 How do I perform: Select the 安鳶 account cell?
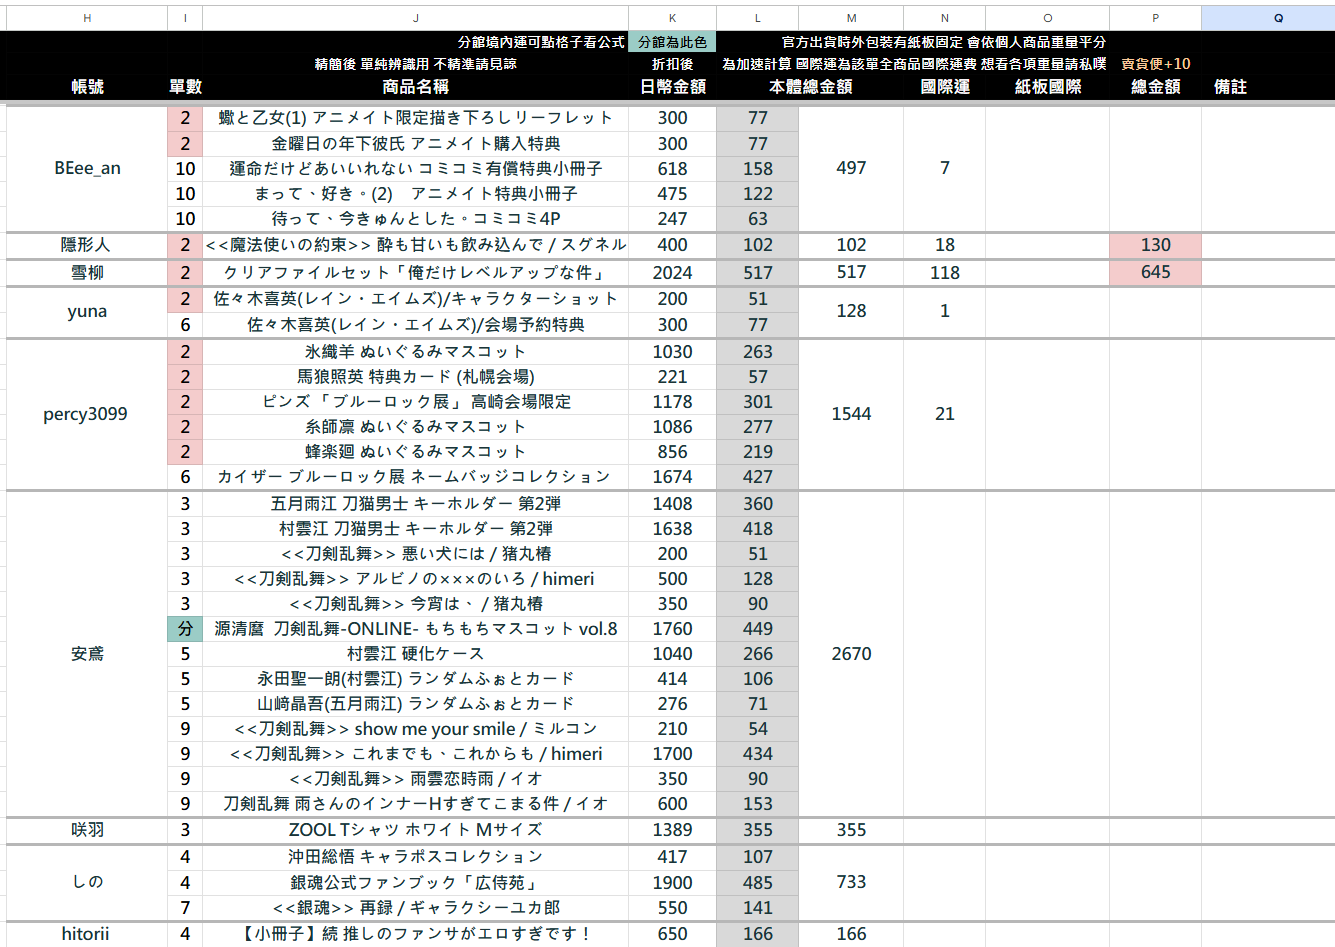click(87, 654)
